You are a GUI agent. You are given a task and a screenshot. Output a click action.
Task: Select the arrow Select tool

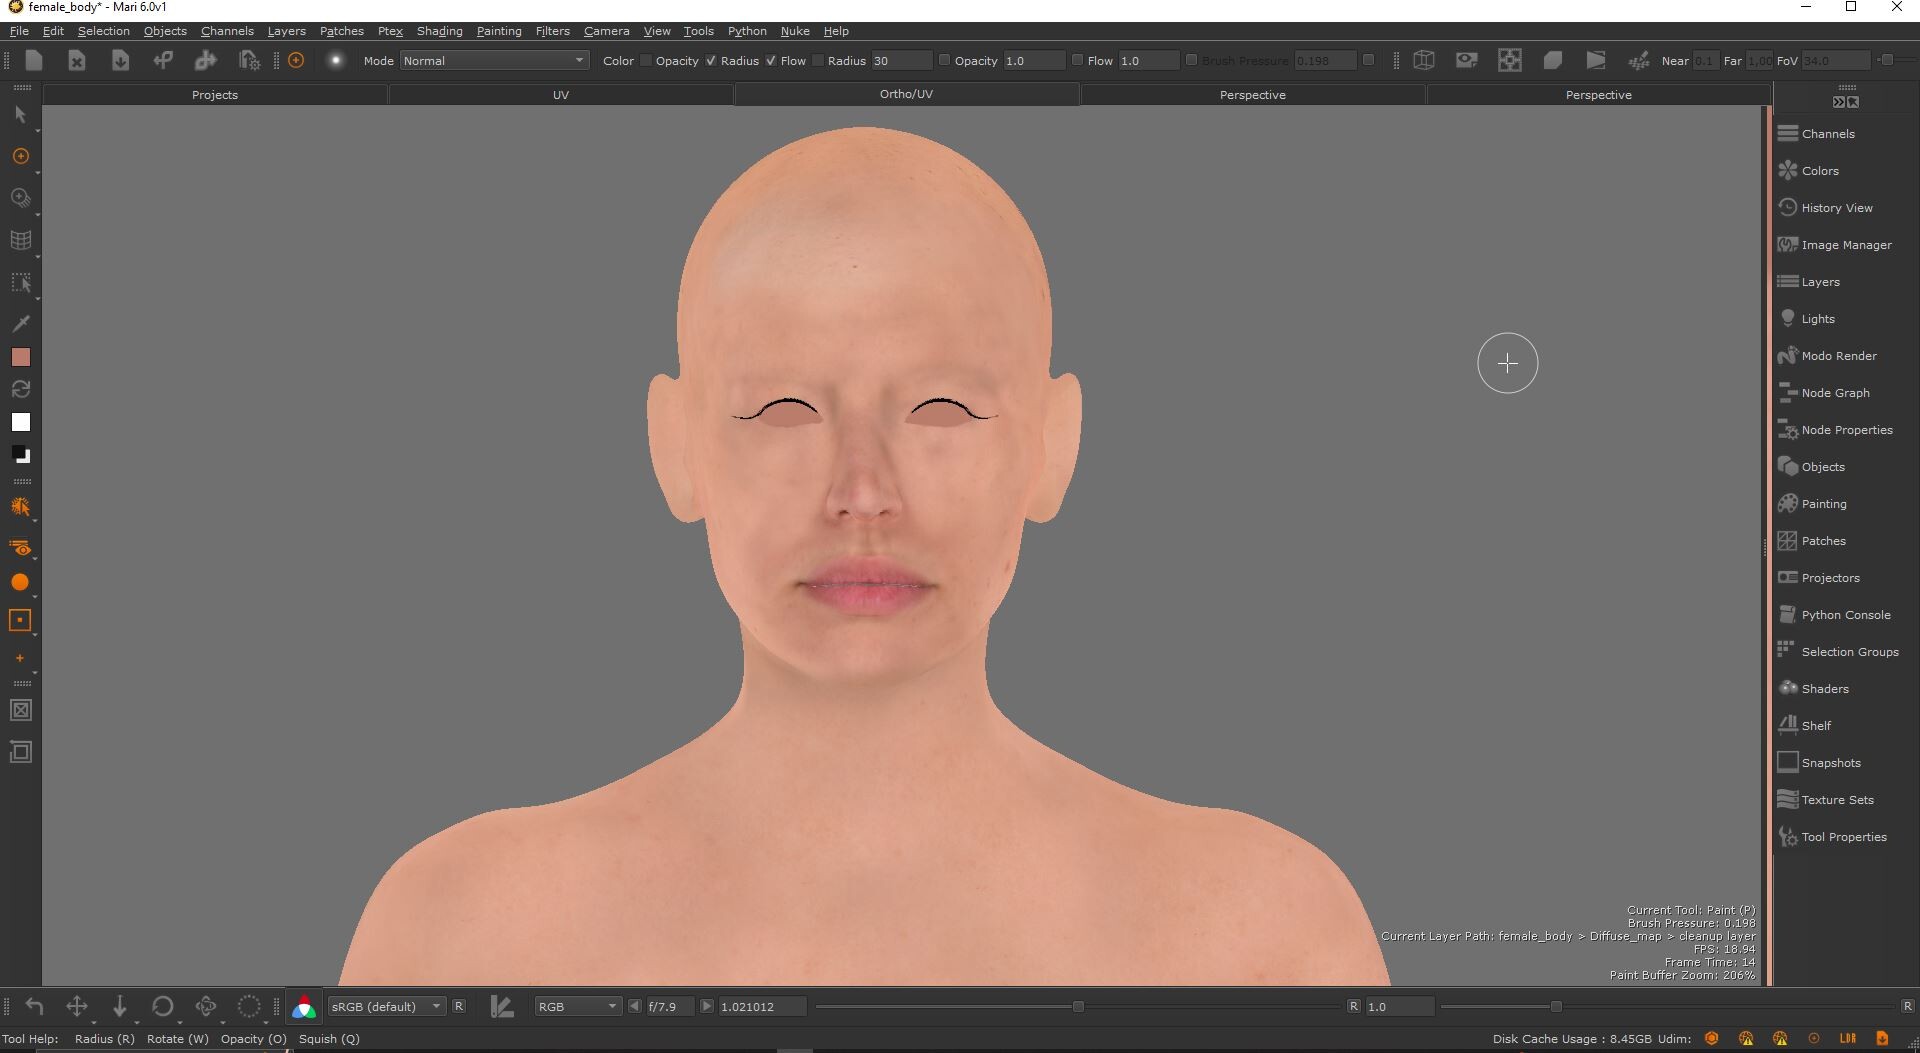pyautogui.click(x=20, y=115)
